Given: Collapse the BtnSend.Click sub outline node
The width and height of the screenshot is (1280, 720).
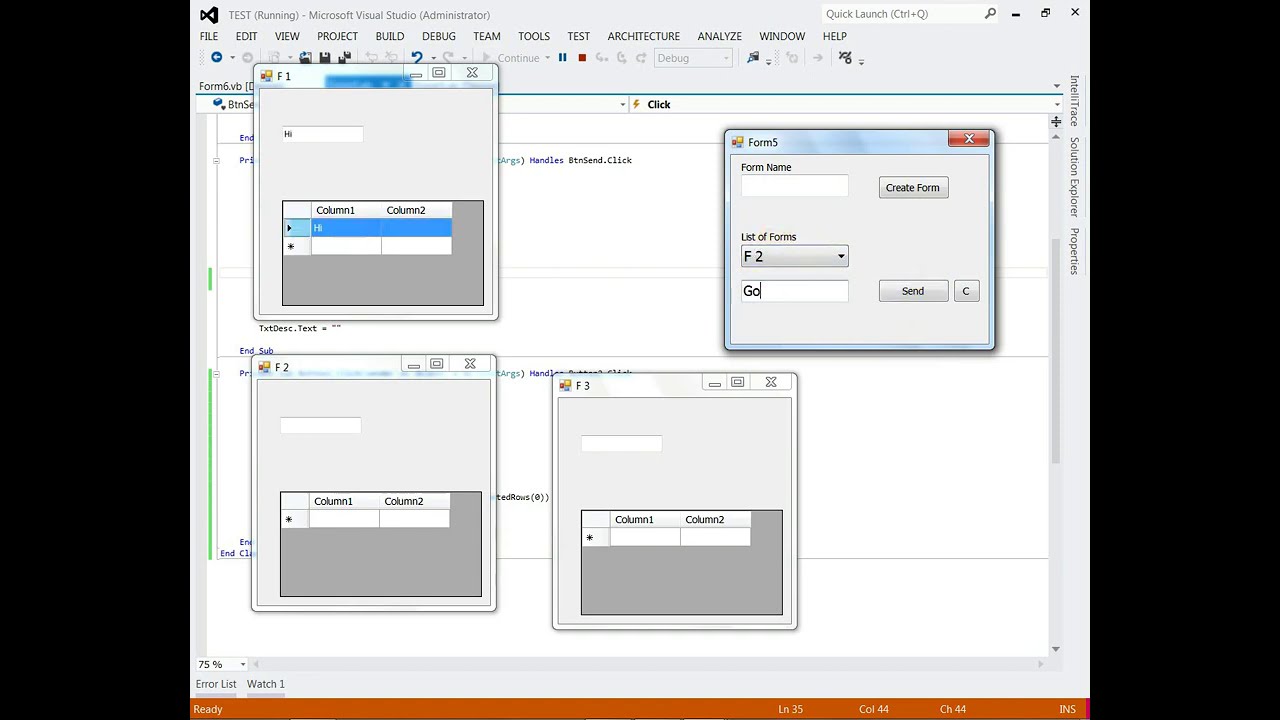Looking at the screenshot, I should tap(216, 160).
